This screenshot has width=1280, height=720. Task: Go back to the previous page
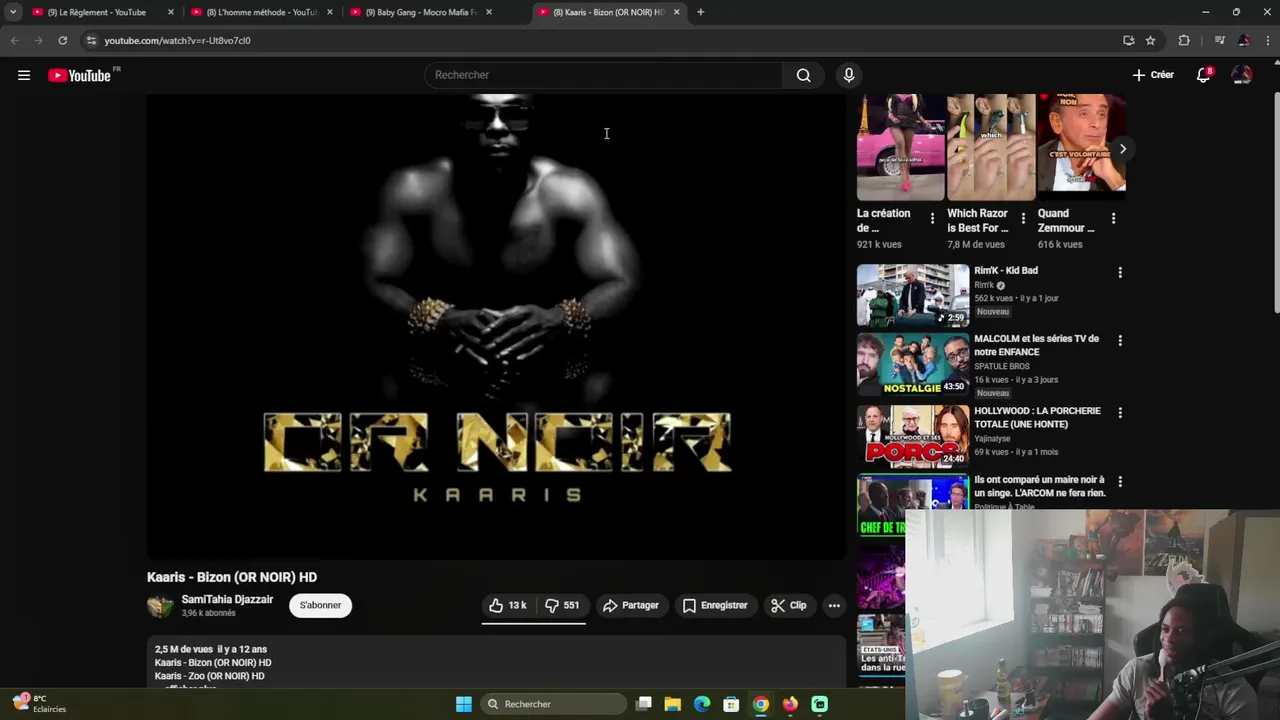[x=14, y=40]
